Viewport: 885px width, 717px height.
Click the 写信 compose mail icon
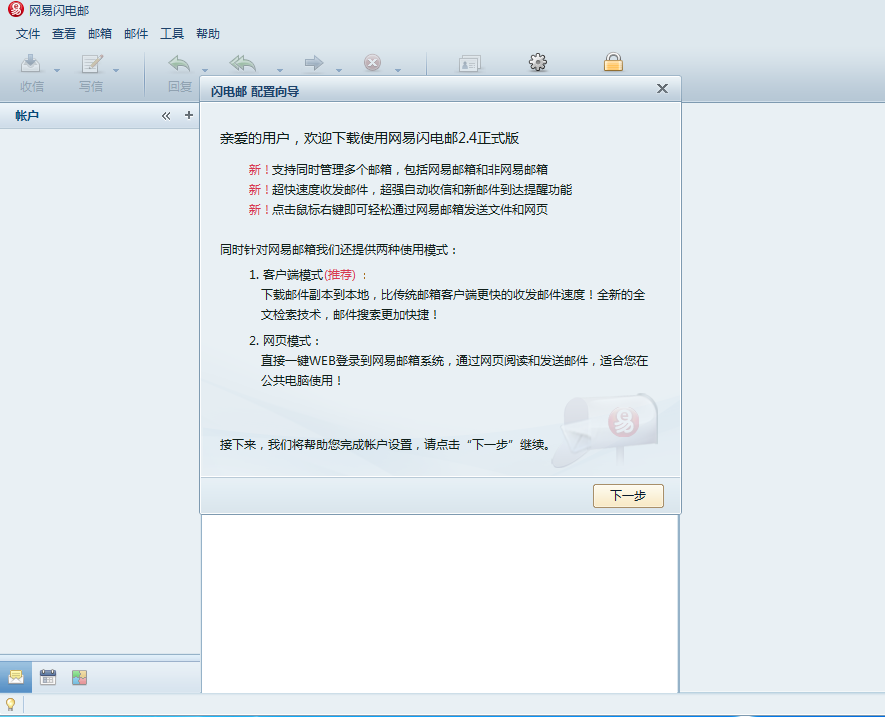click(90, 63)
